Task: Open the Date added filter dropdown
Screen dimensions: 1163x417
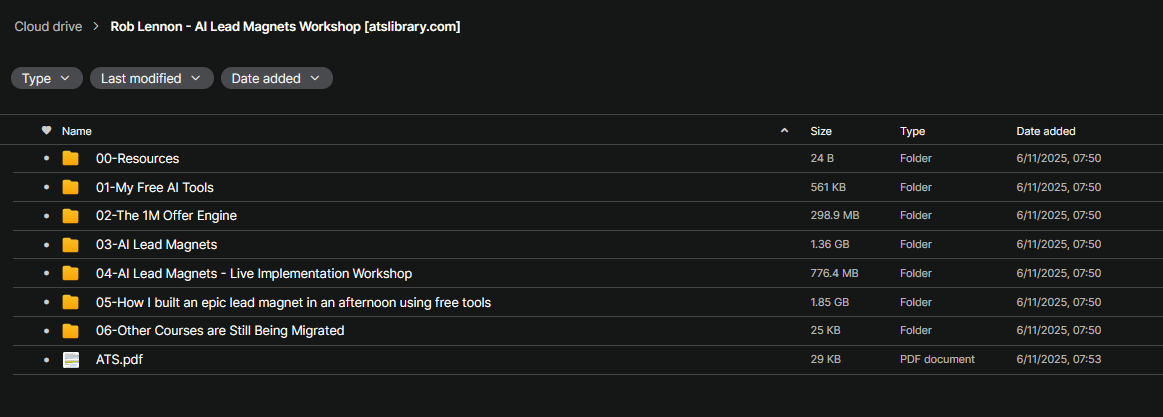Action: (x=276, y=78)
